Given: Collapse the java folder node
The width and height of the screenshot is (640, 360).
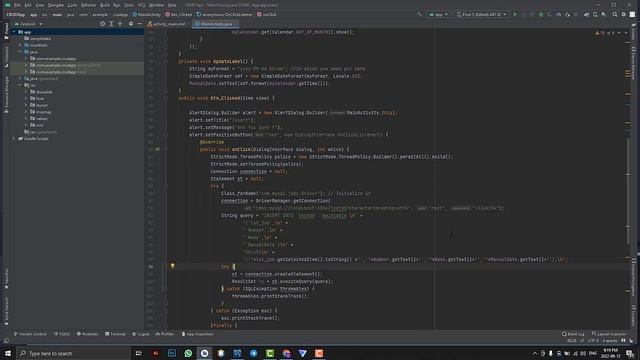Looking at the screenshot, I should coord(20,52).
